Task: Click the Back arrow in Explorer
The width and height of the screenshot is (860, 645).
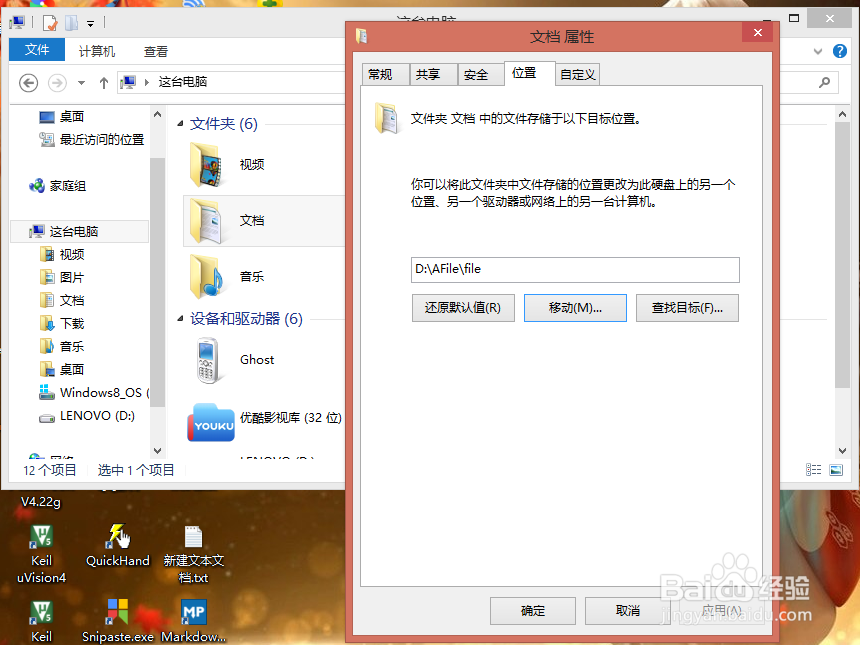Action: (29, 83)
